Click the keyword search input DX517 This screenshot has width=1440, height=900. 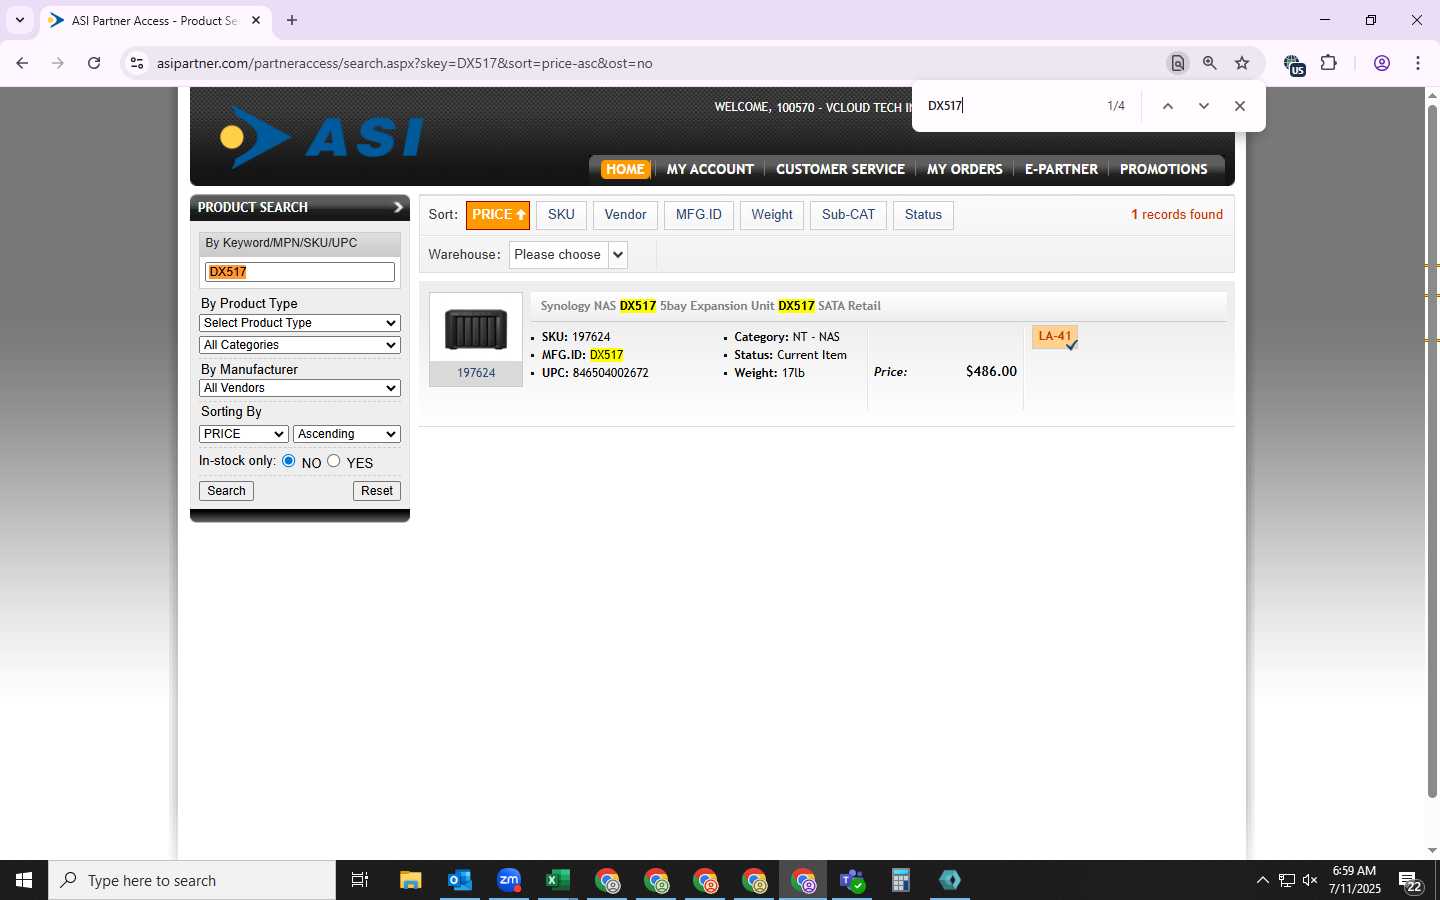pyautogui.click(x=300, y=272)
